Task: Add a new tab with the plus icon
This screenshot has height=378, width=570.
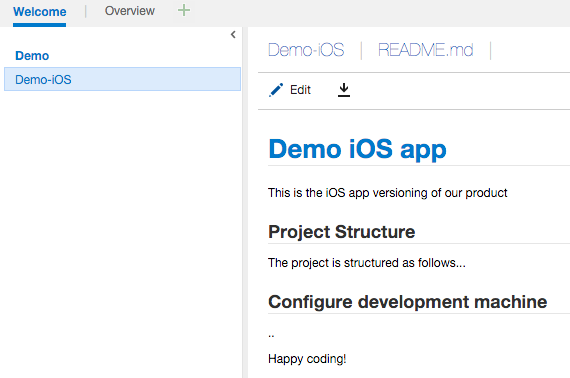Action: (184, 10)
